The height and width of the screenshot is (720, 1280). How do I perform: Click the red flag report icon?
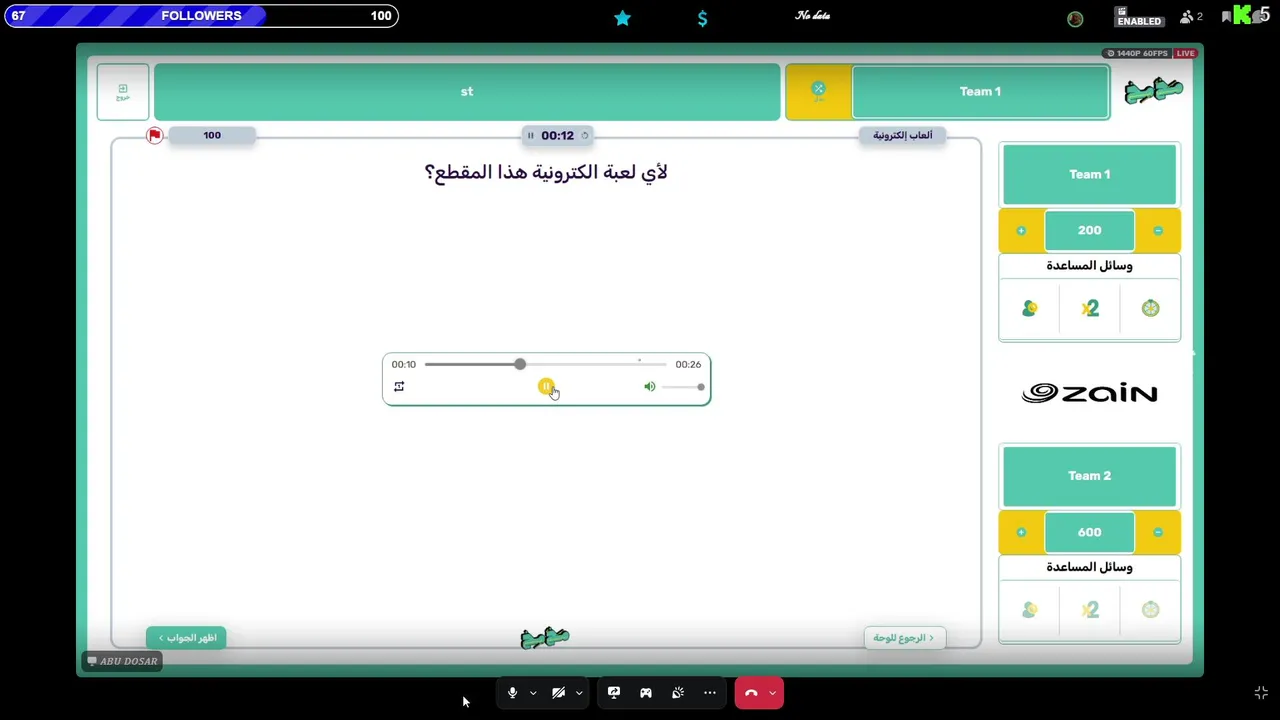(154, 135)
